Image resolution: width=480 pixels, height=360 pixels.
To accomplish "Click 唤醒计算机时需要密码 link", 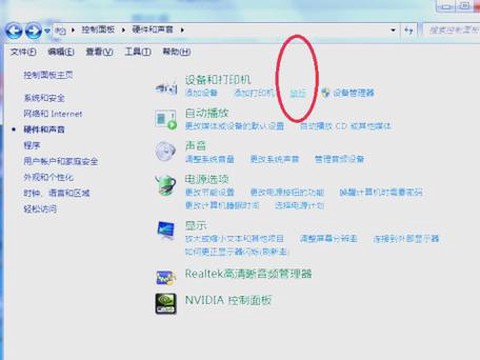I will point(381,192).
